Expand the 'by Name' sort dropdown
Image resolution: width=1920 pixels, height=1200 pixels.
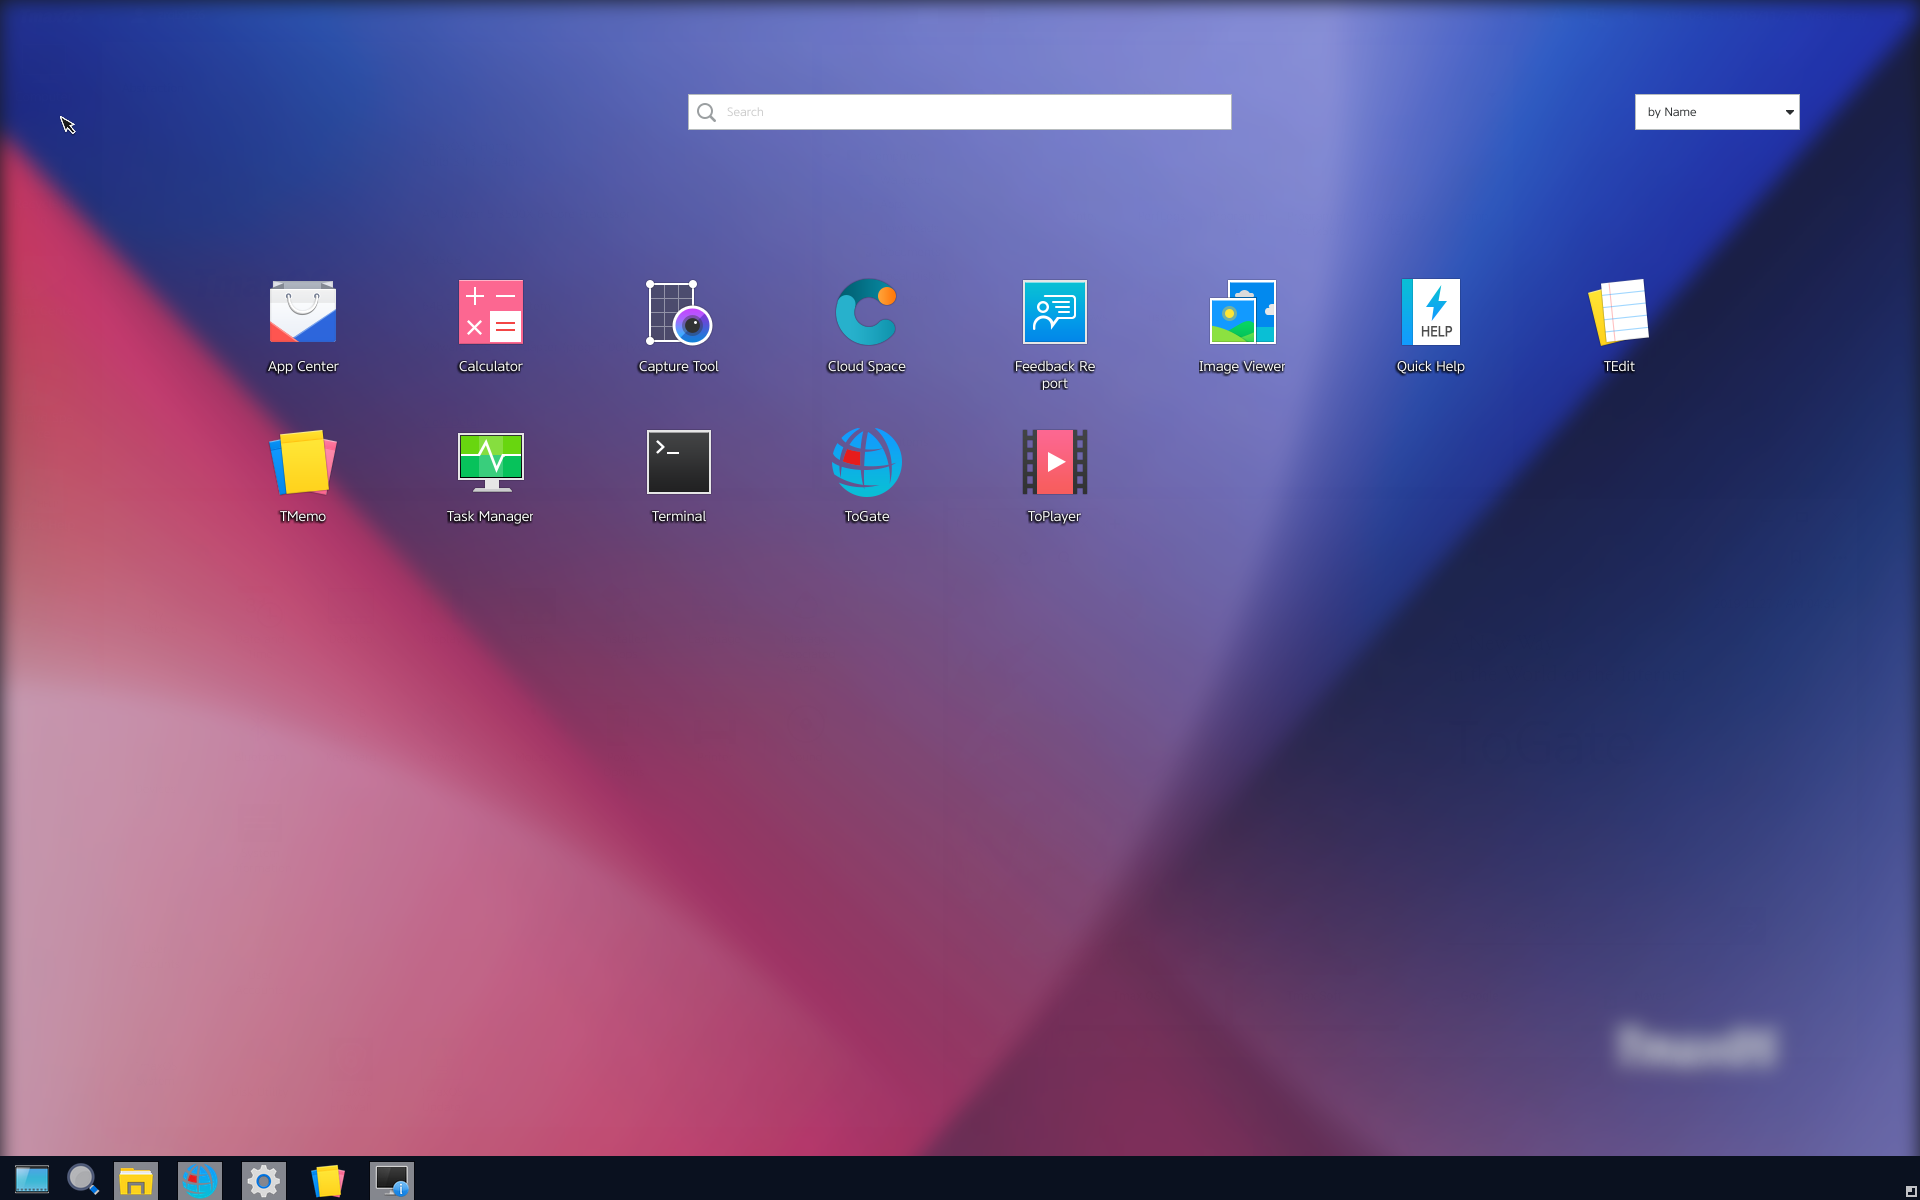click(1717, 112)
